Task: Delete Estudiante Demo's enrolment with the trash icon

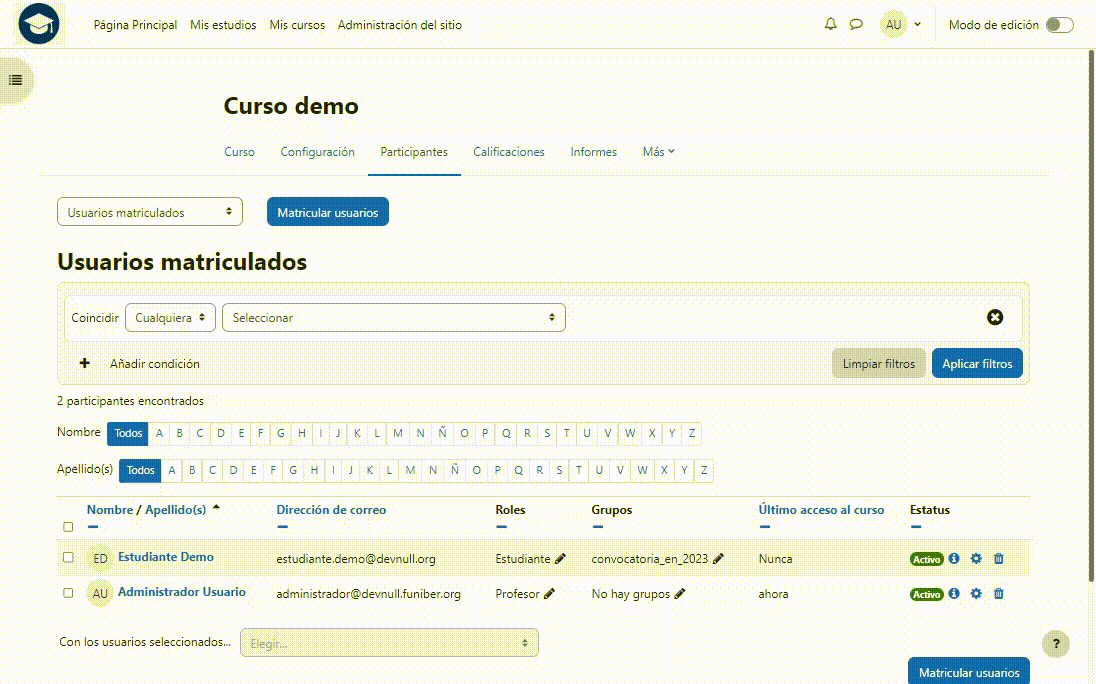Action: [x=998, y=559]
